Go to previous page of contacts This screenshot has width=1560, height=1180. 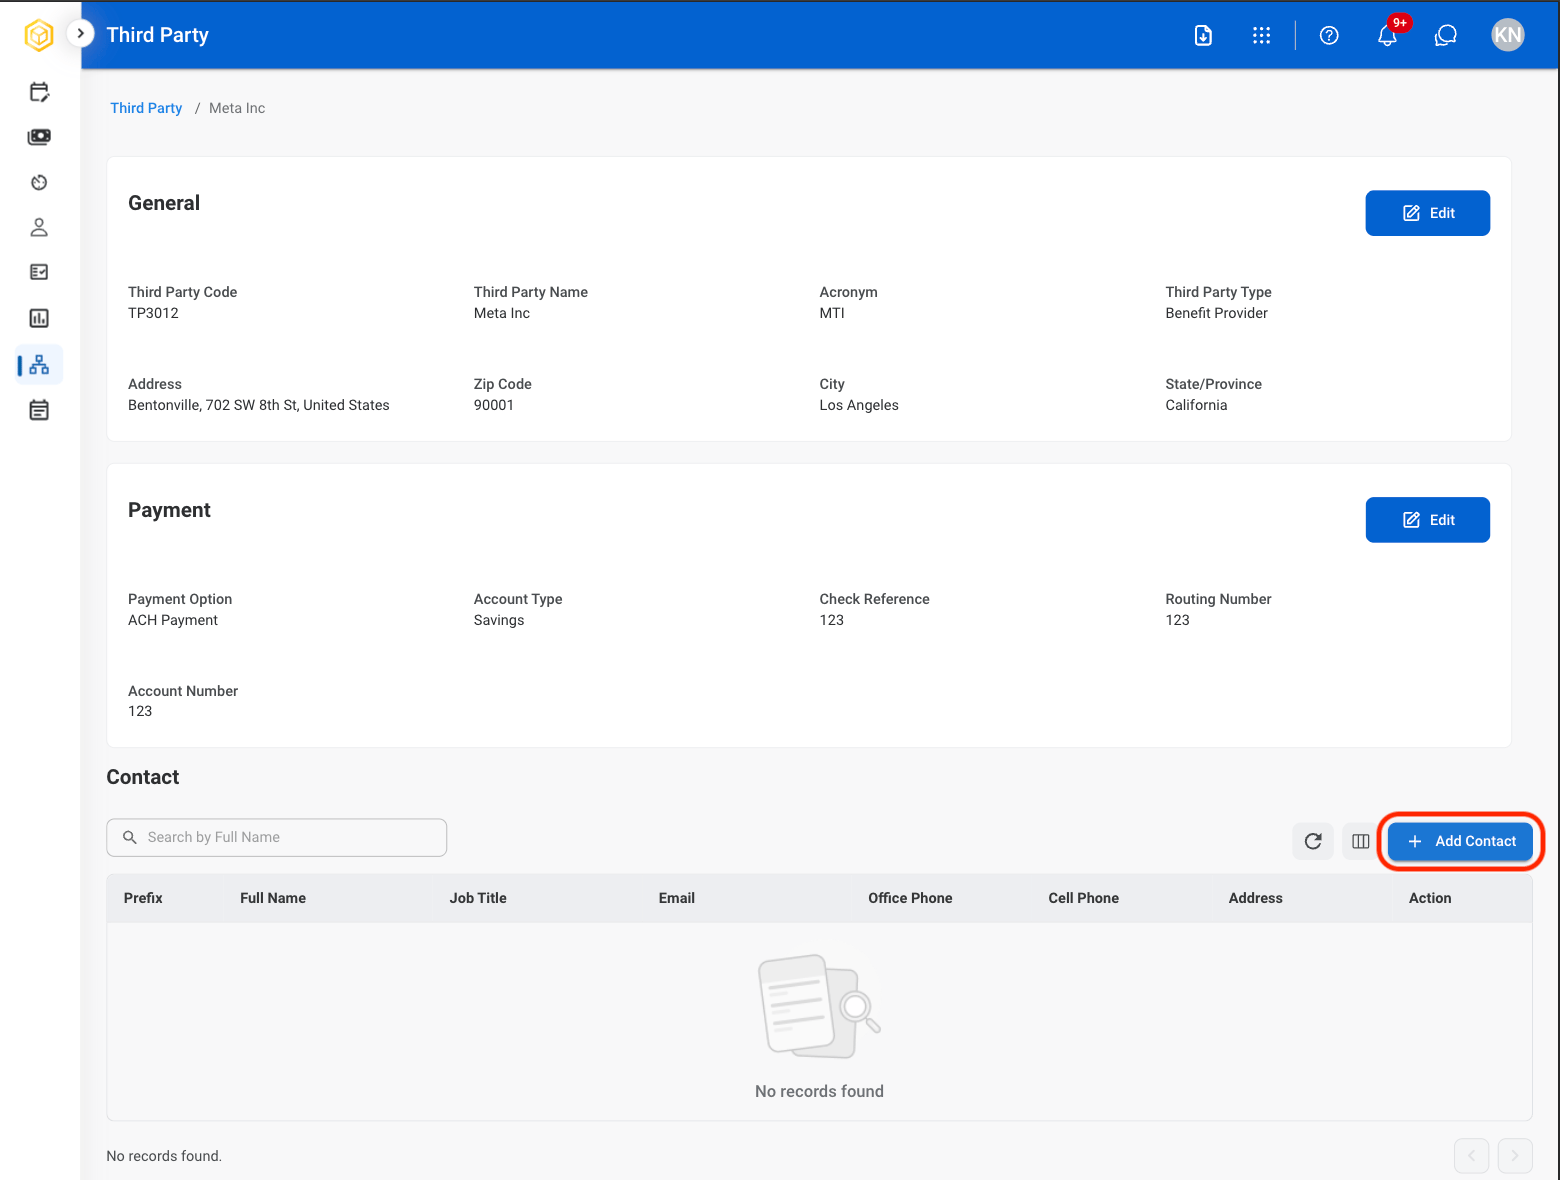click(1471, 1156)
